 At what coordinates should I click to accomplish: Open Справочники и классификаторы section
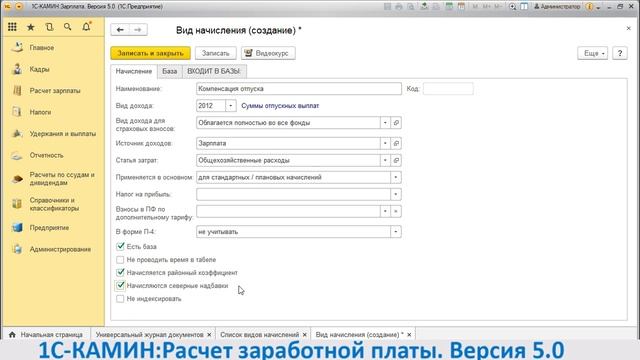click(x=54, y=204)
